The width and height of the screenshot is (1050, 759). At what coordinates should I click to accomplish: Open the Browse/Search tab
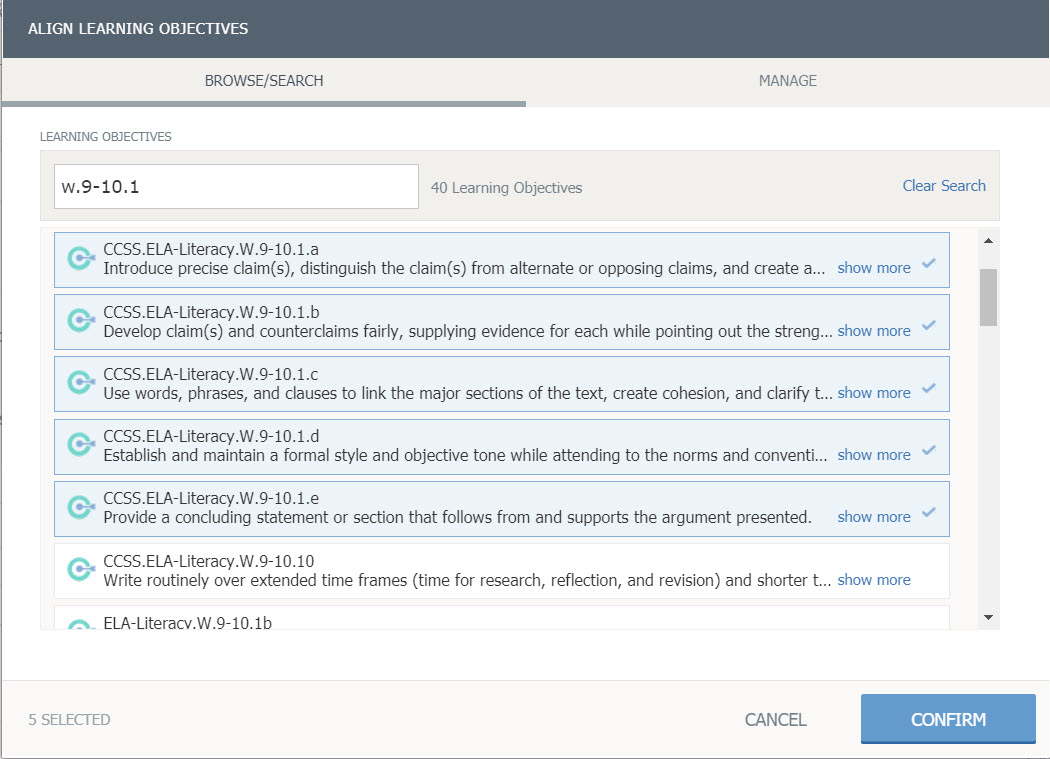264,81
